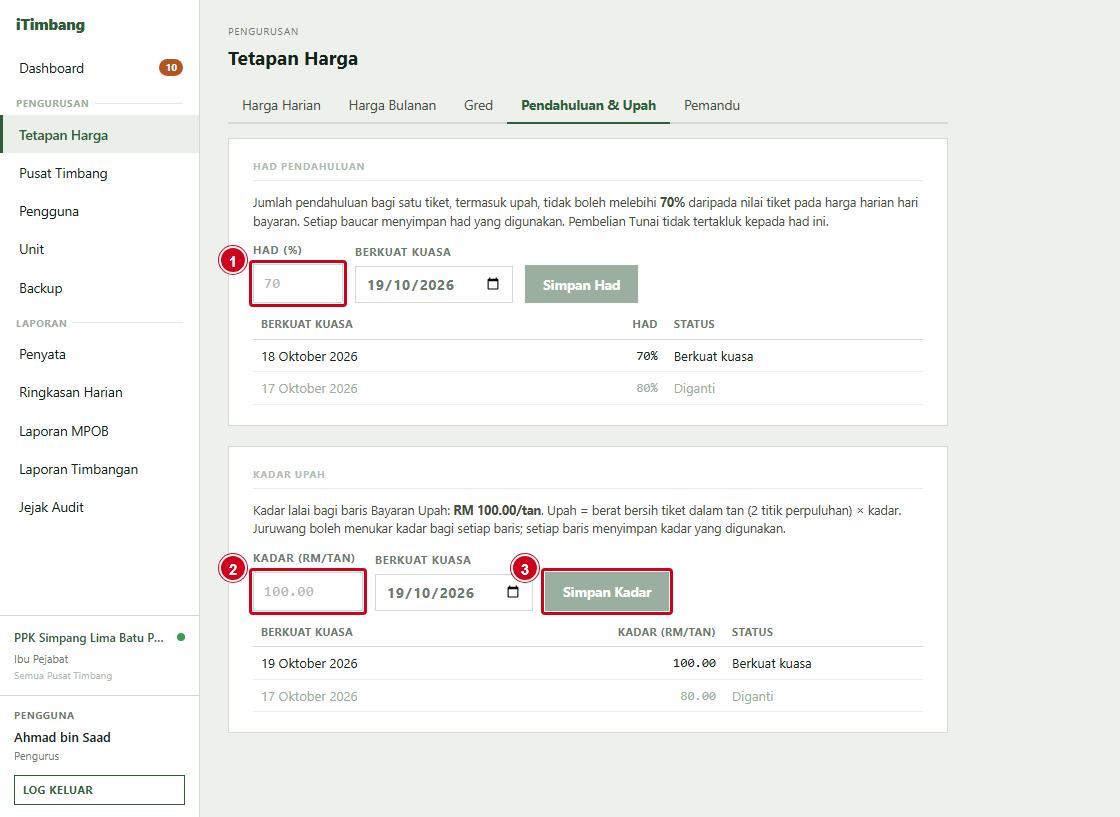This screenshot has height=817, width=1120.
Task: Click Simpan Had button
Action: (581, 284)
